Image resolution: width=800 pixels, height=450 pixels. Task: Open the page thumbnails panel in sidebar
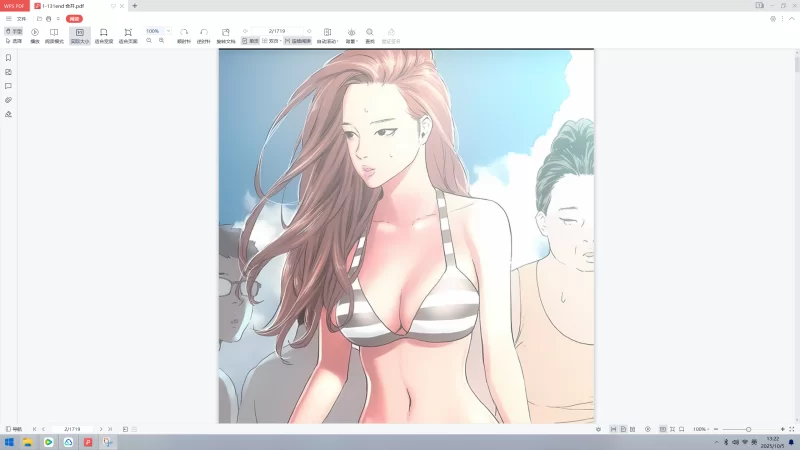click(x=8, y=72)
